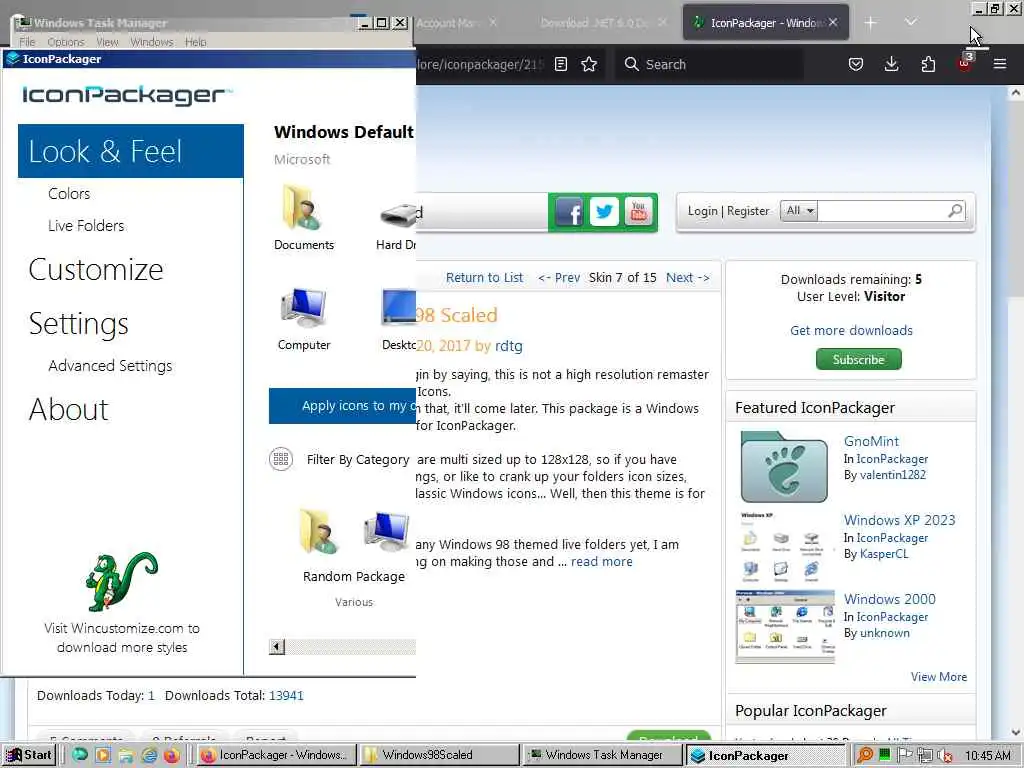Open the Look & Feel section
1024x768 pixels.
click(x=131, y=151)
